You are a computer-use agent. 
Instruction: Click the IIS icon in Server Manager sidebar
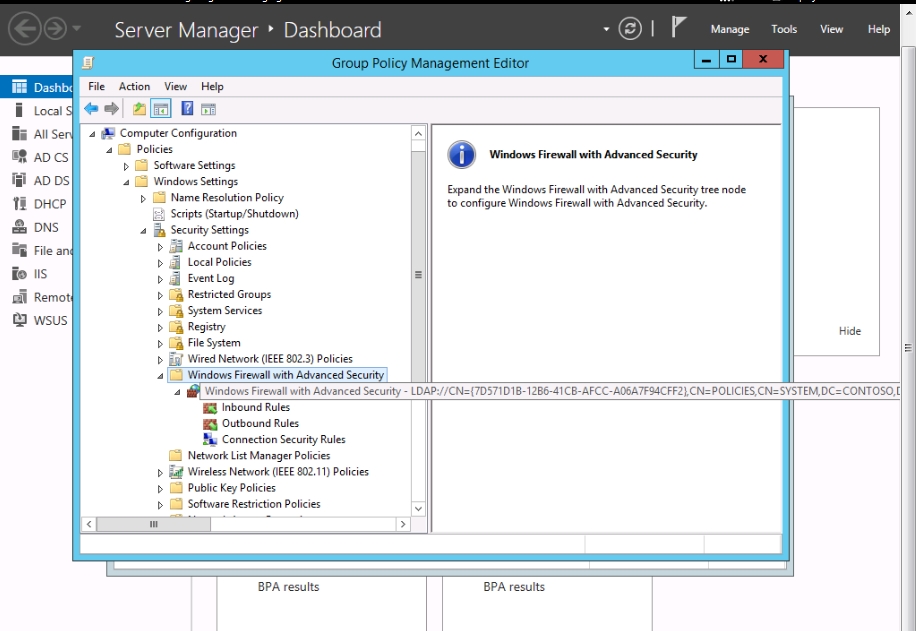coord(20,273)
